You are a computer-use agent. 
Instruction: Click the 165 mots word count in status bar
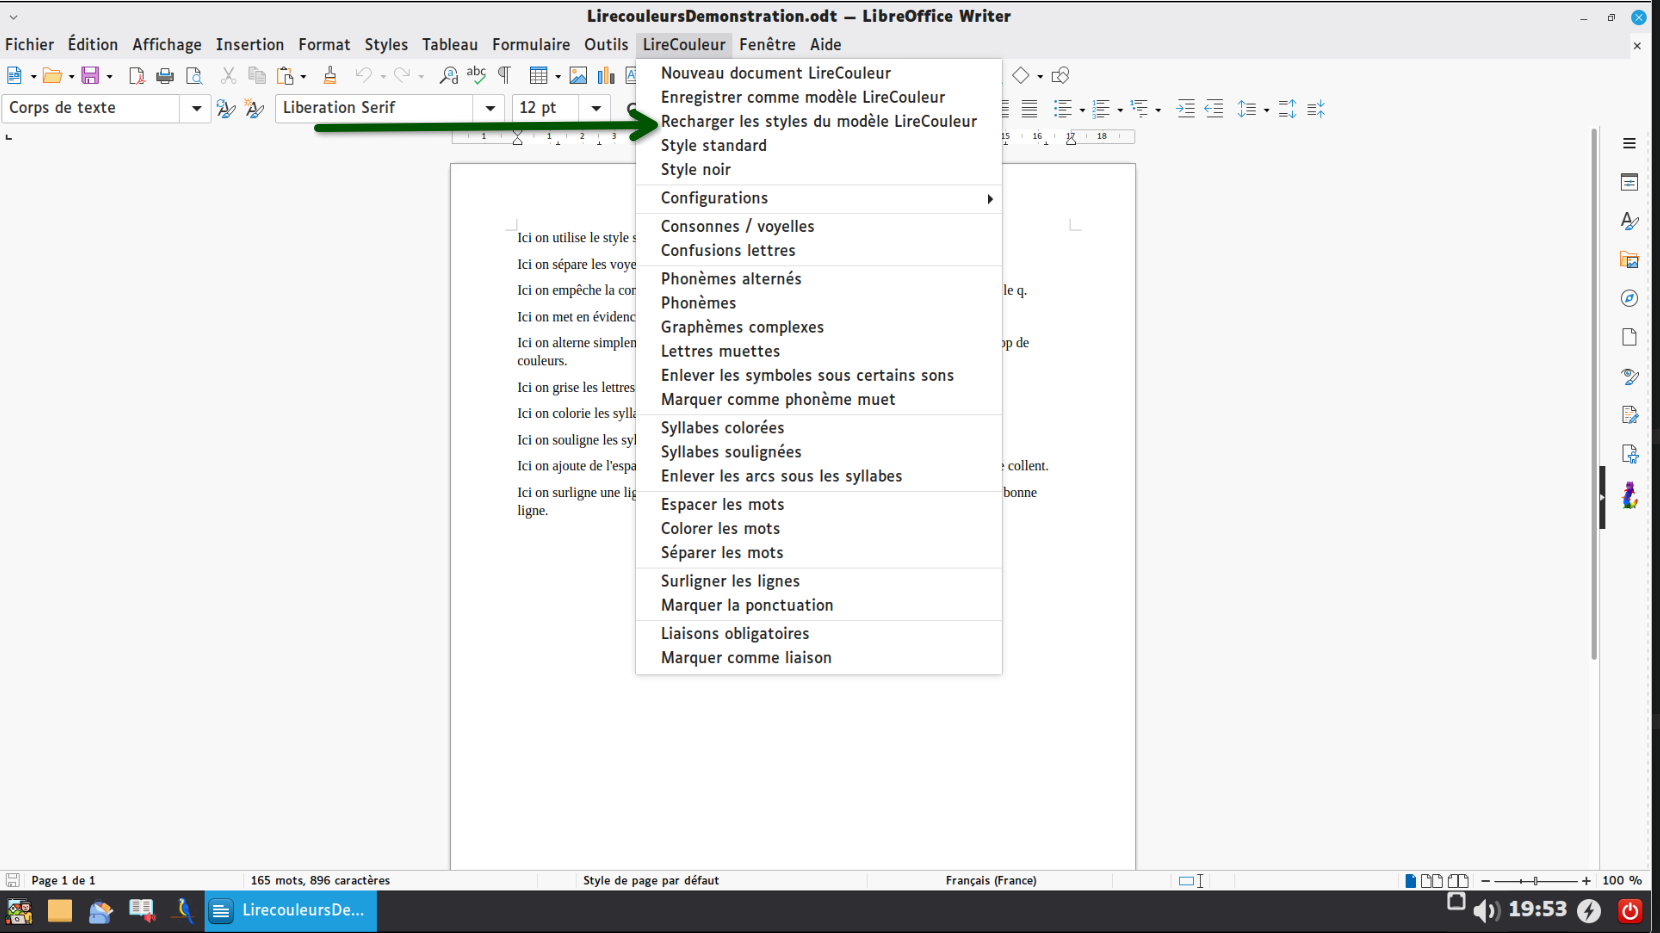tap(318, 881)
